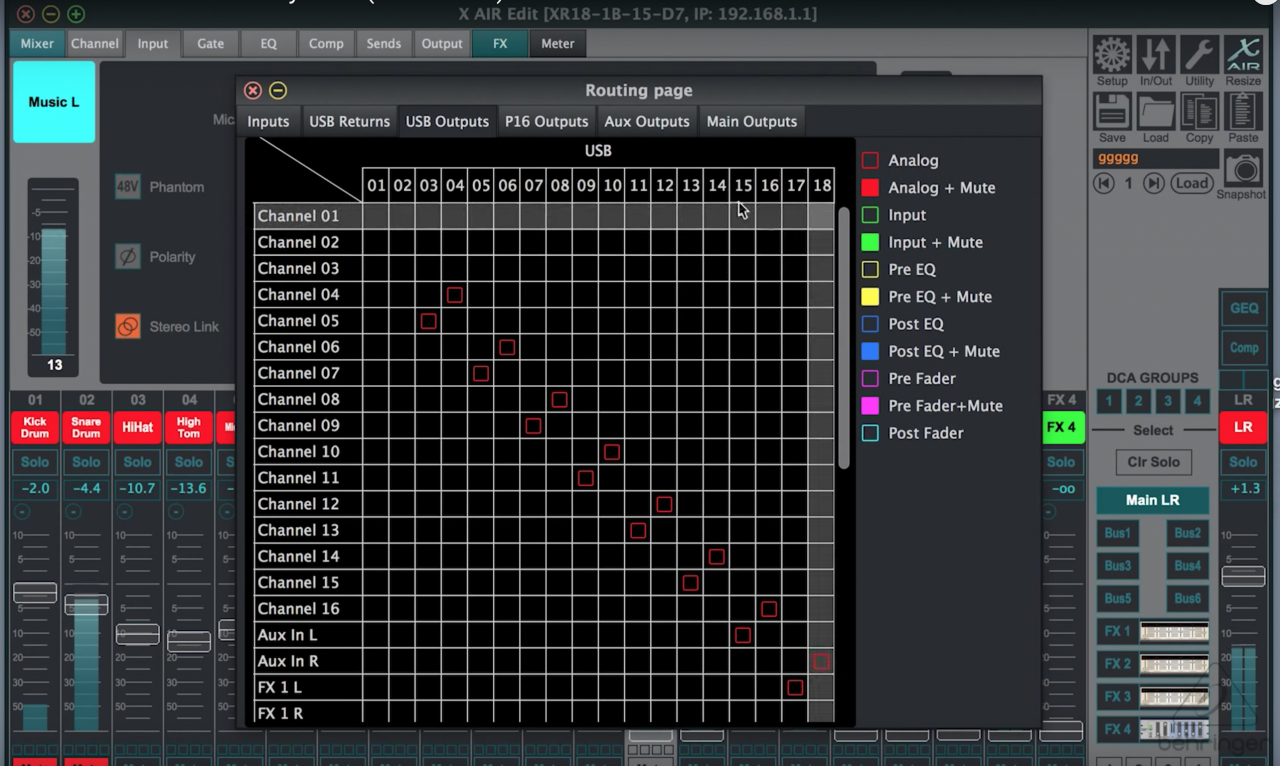This screenshot has width=1280, height=766.
Task: Select the FX 3 sends button
Action: click(1117, 697)
